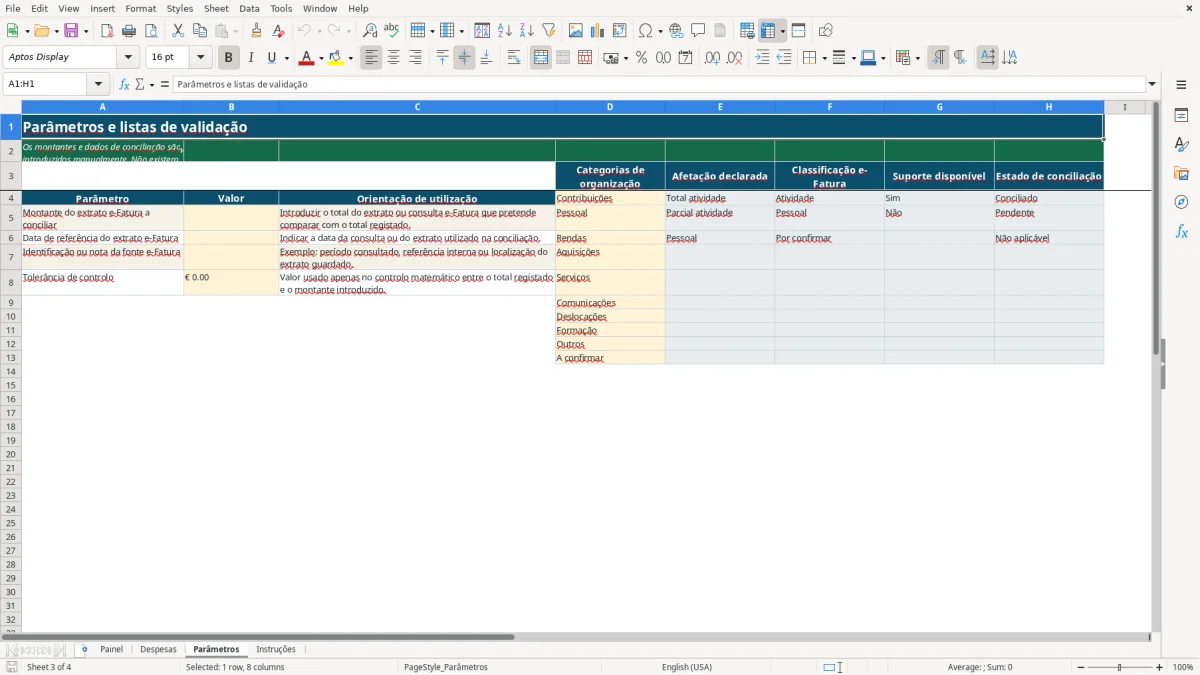Open the font name dropdown list
Image resolution: width=1200 pixels, height=675 pixels.
[128, 57]
